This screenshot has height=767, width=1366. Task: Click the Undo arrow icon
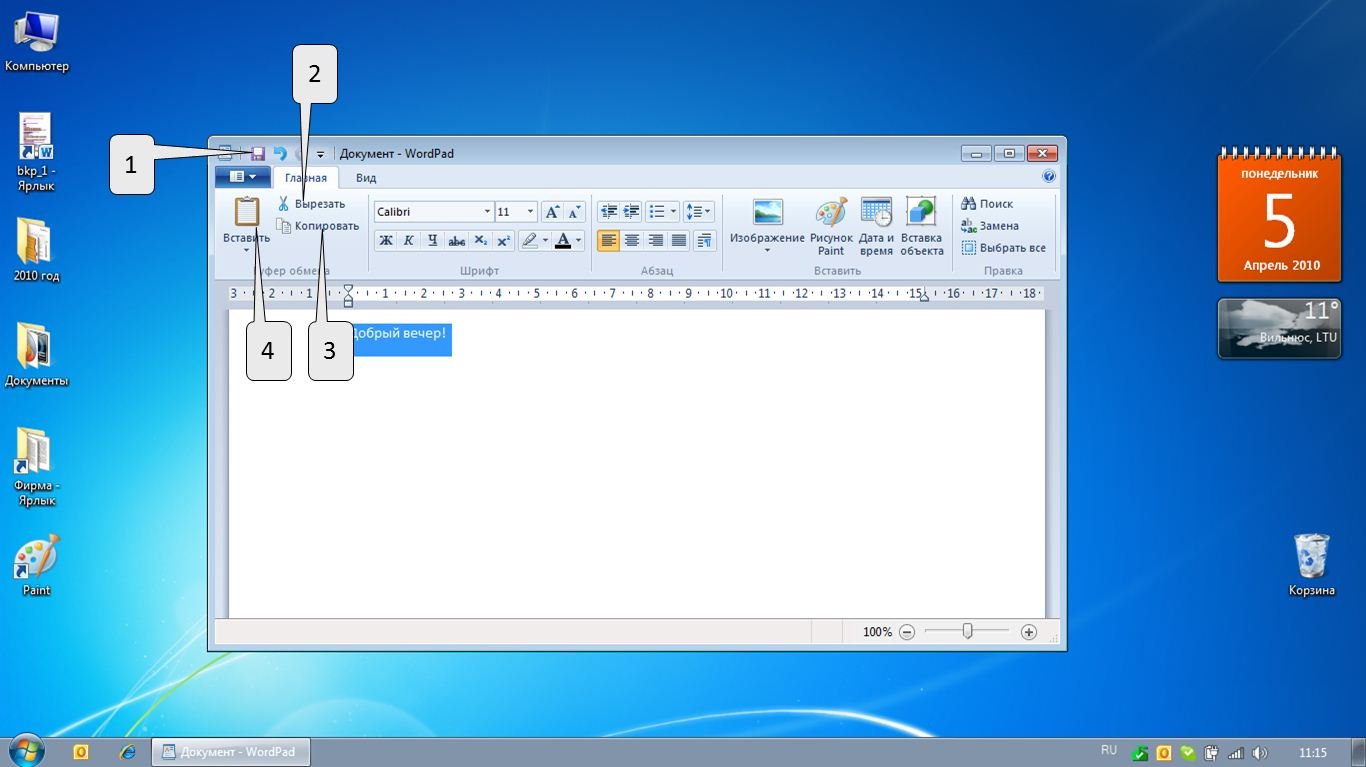[x=280, y=154]
